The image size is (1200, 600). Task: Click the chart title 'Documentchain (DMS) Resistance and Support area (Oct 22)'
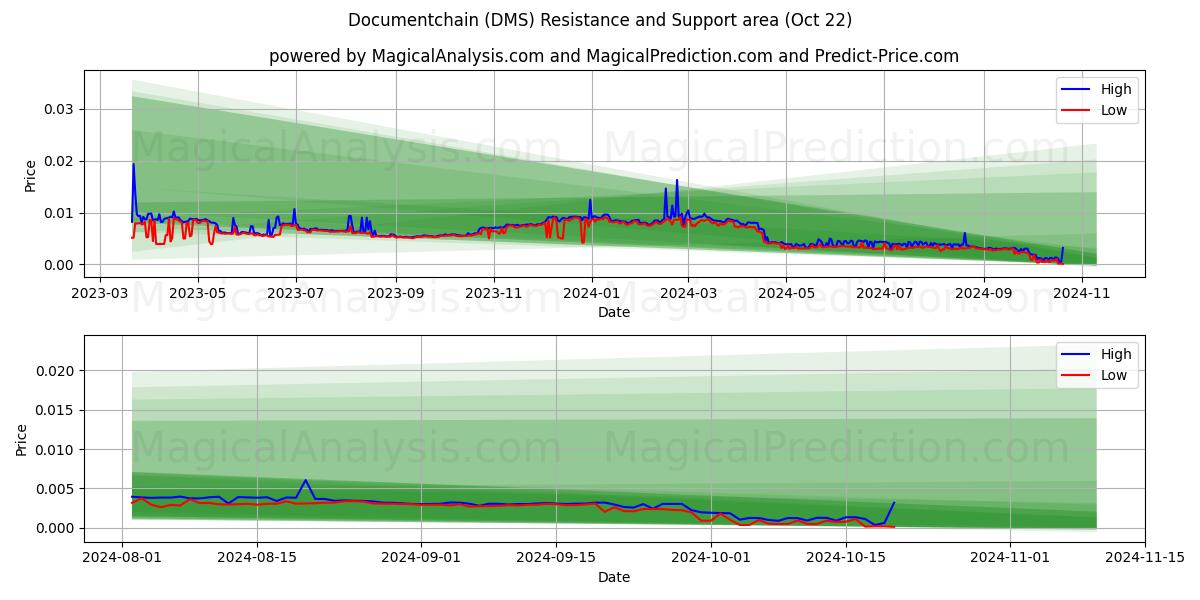[x=600, y=20]
